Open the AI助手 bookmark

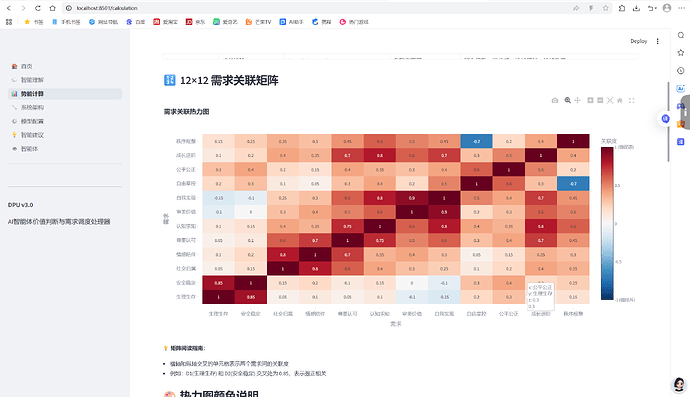point(291,22)
